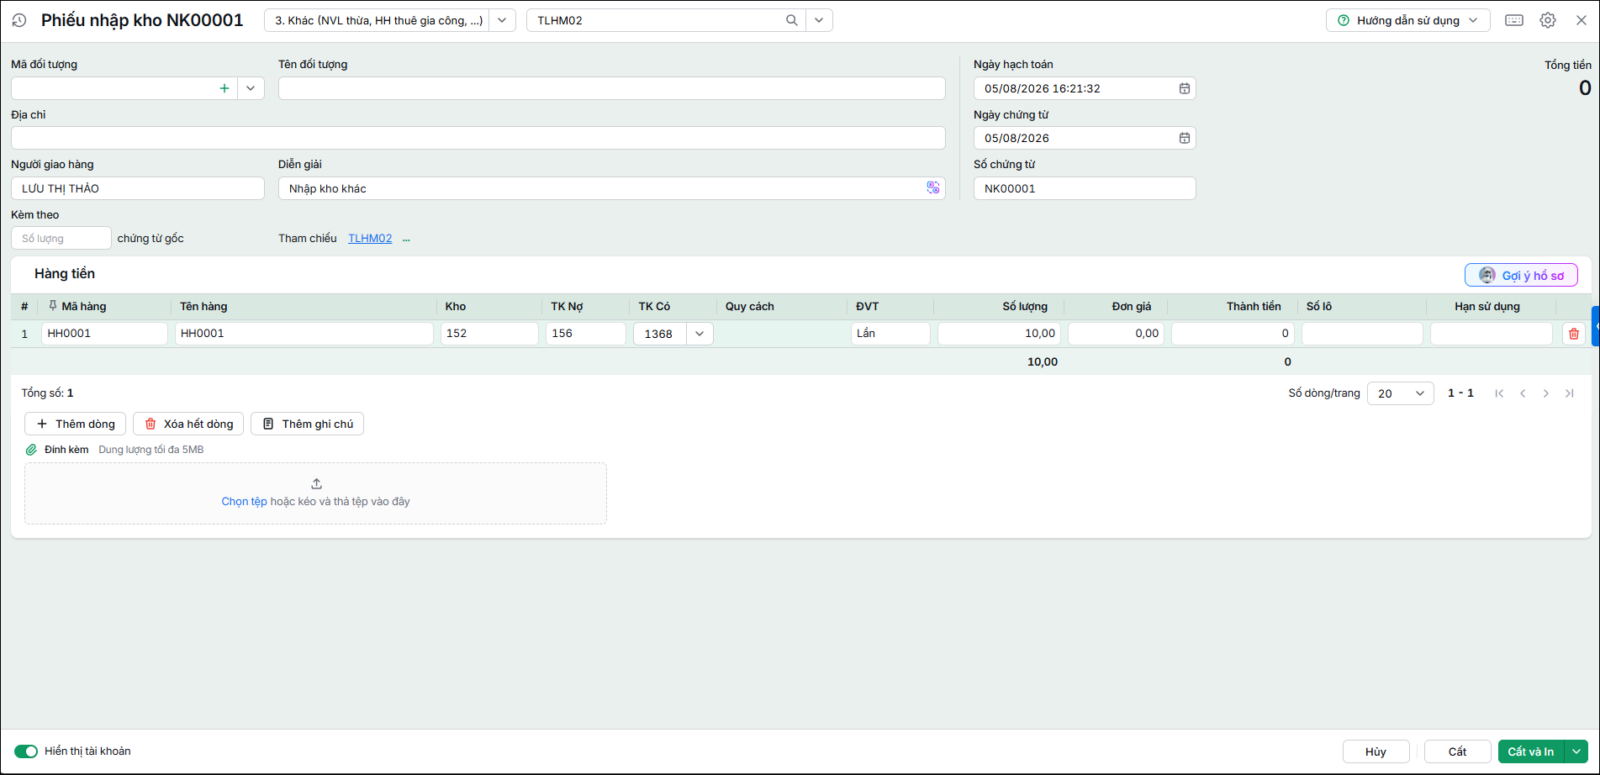Click into the Tên đối tượng field
This screenshot has width=1600, height=775.
[x=612, y=88]
